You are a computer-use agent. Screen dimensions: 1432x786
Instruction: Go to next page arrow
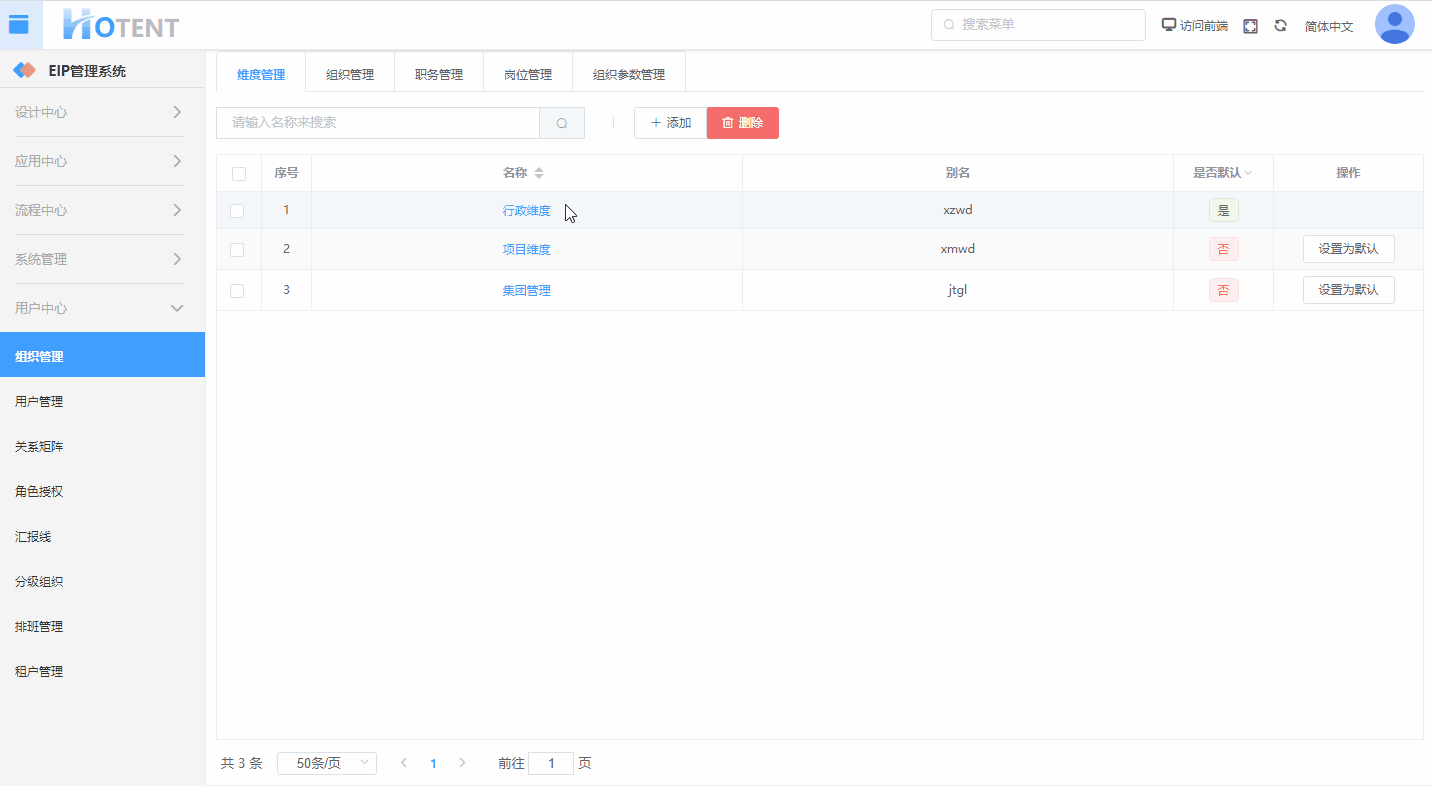[462, 763]
